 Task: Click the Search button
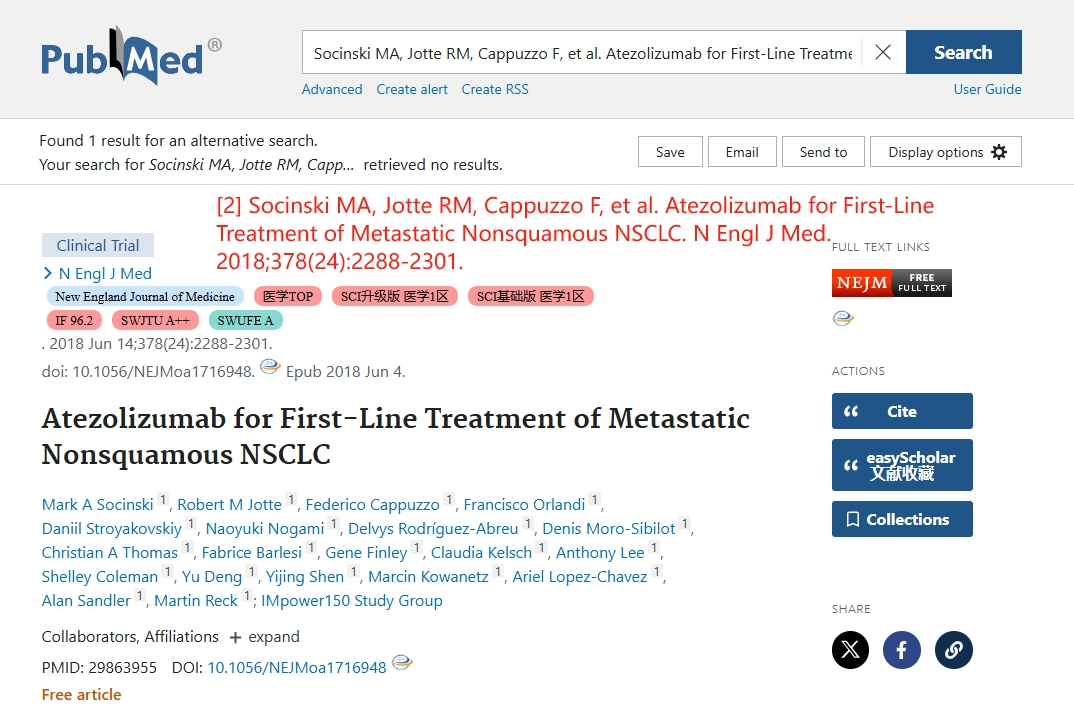point(964,52)
